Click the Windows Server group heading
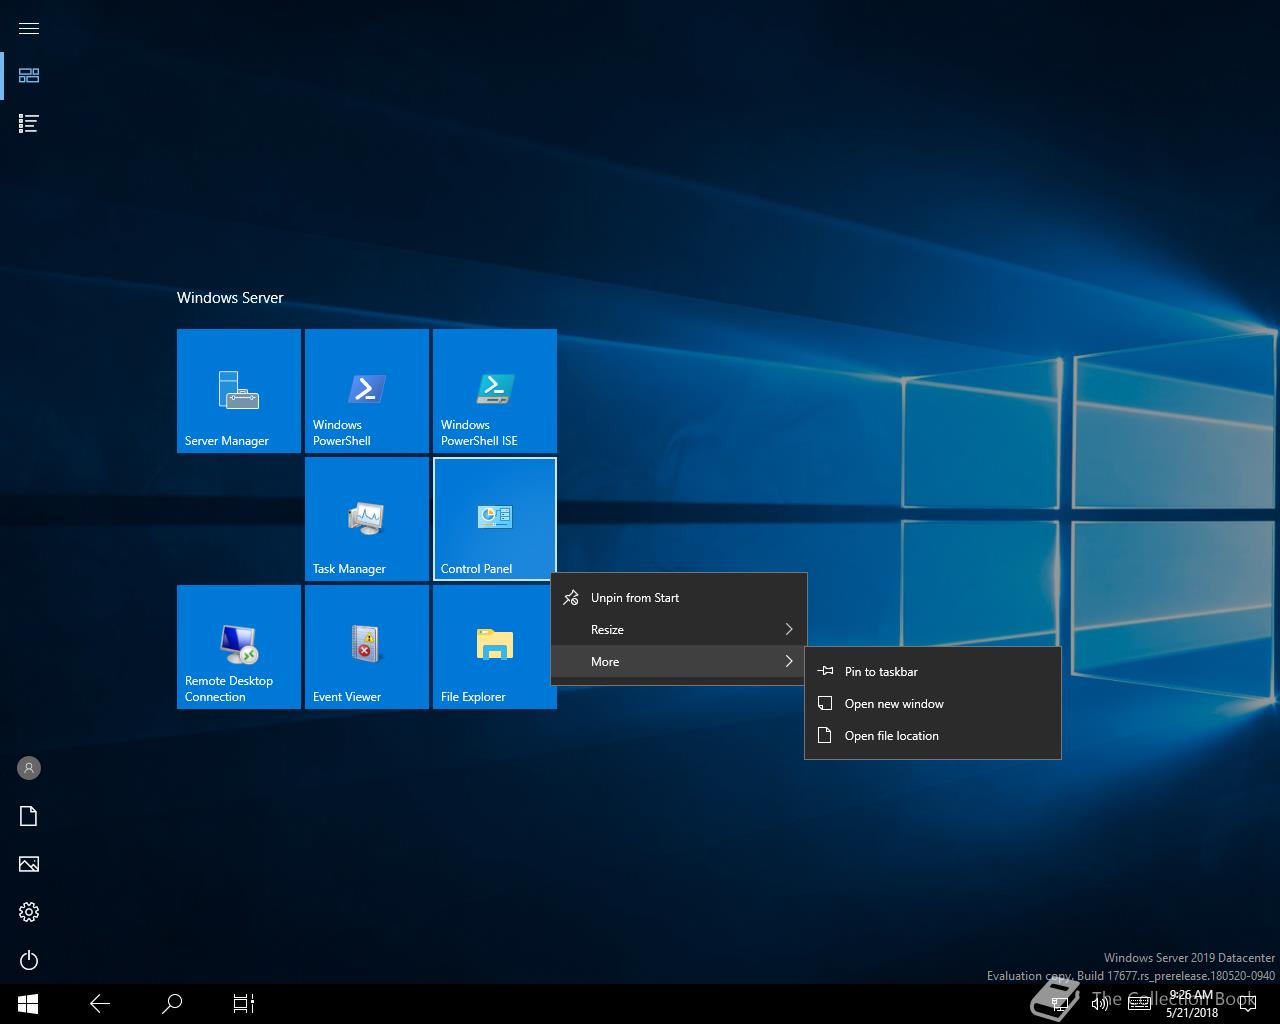This screenshot has height=1024, width=1280. 230,298
